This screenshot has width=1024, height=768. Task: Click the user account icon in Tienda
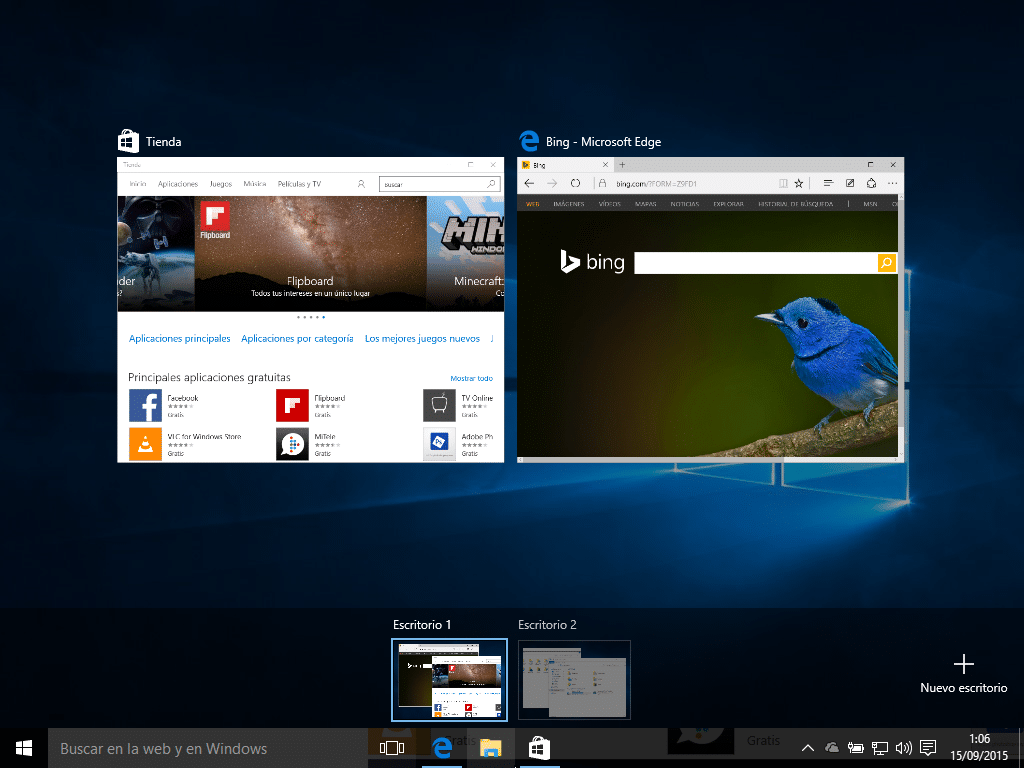[x=361, y=184]
